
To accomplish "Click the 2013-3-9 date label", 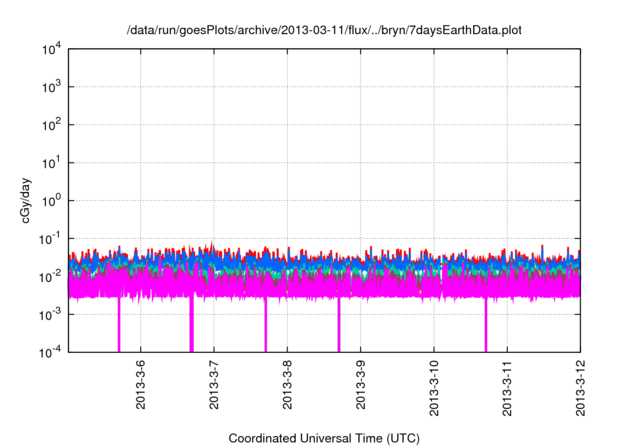I will (360, 385).
